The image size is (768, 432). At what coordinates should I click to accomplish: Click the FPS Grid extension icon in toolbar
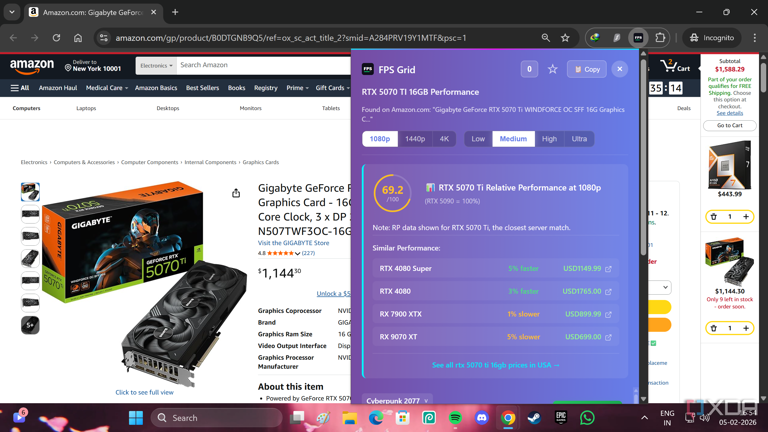pos(638,38)
